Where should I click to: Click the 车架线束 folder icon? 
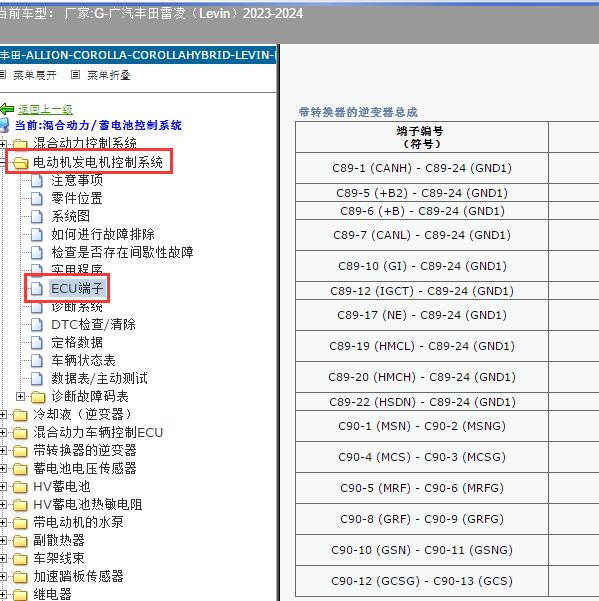pos(20,559)
